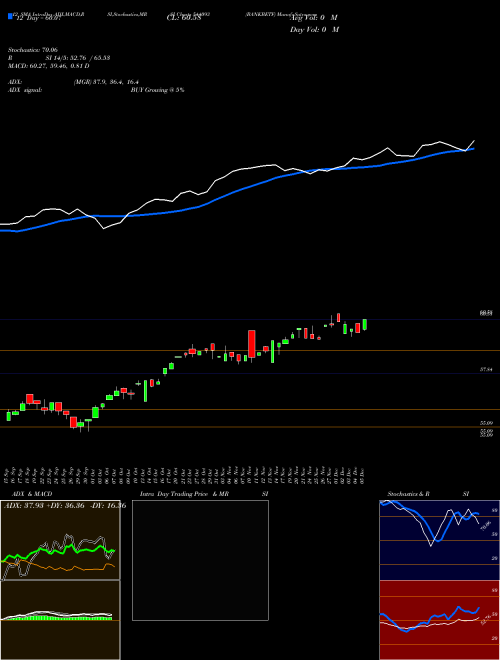Click the thick blue moving average line
Viewport: 500px width, 660px height.
click(236, 192)
